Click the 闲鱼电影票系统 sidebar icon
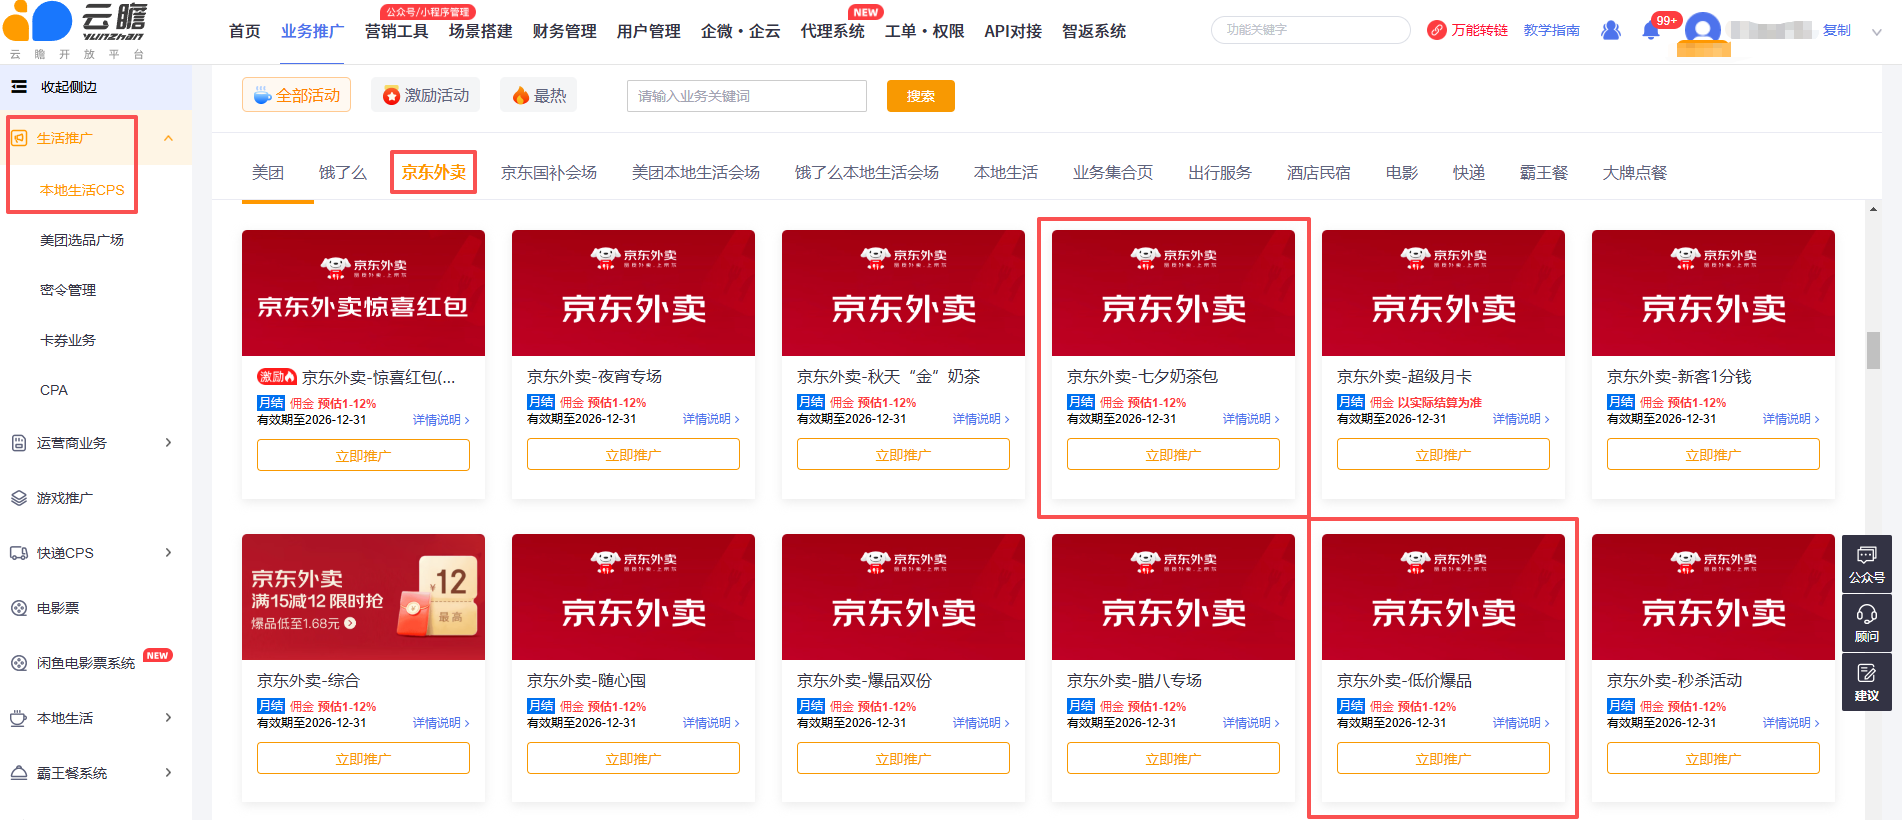 [19, 663]
